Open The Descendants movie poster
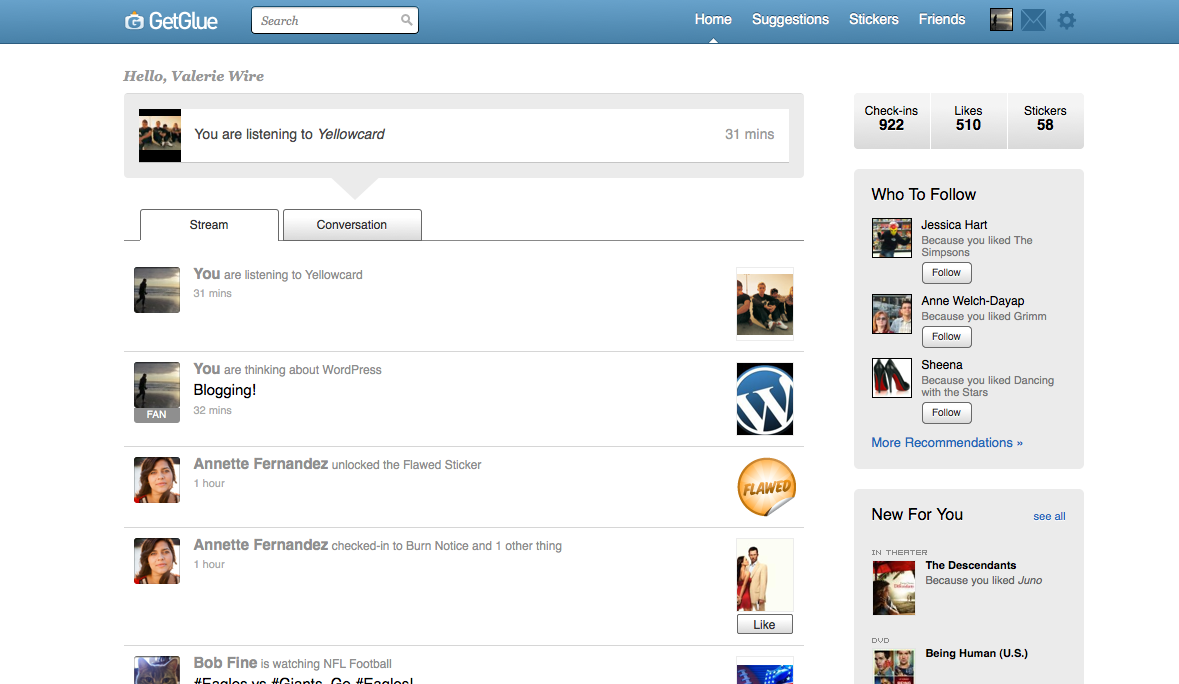 coord(893,587)
